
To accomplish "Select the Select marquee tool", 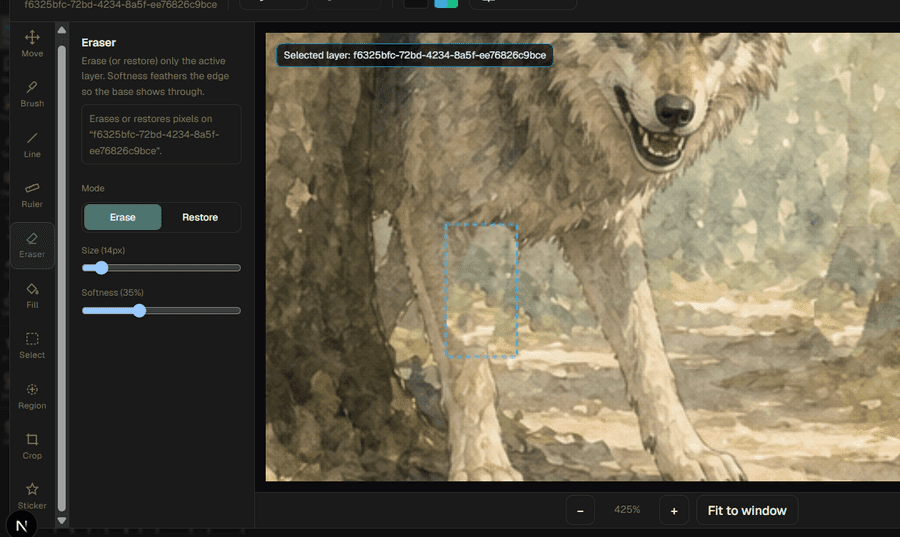I will pos(32,346).
